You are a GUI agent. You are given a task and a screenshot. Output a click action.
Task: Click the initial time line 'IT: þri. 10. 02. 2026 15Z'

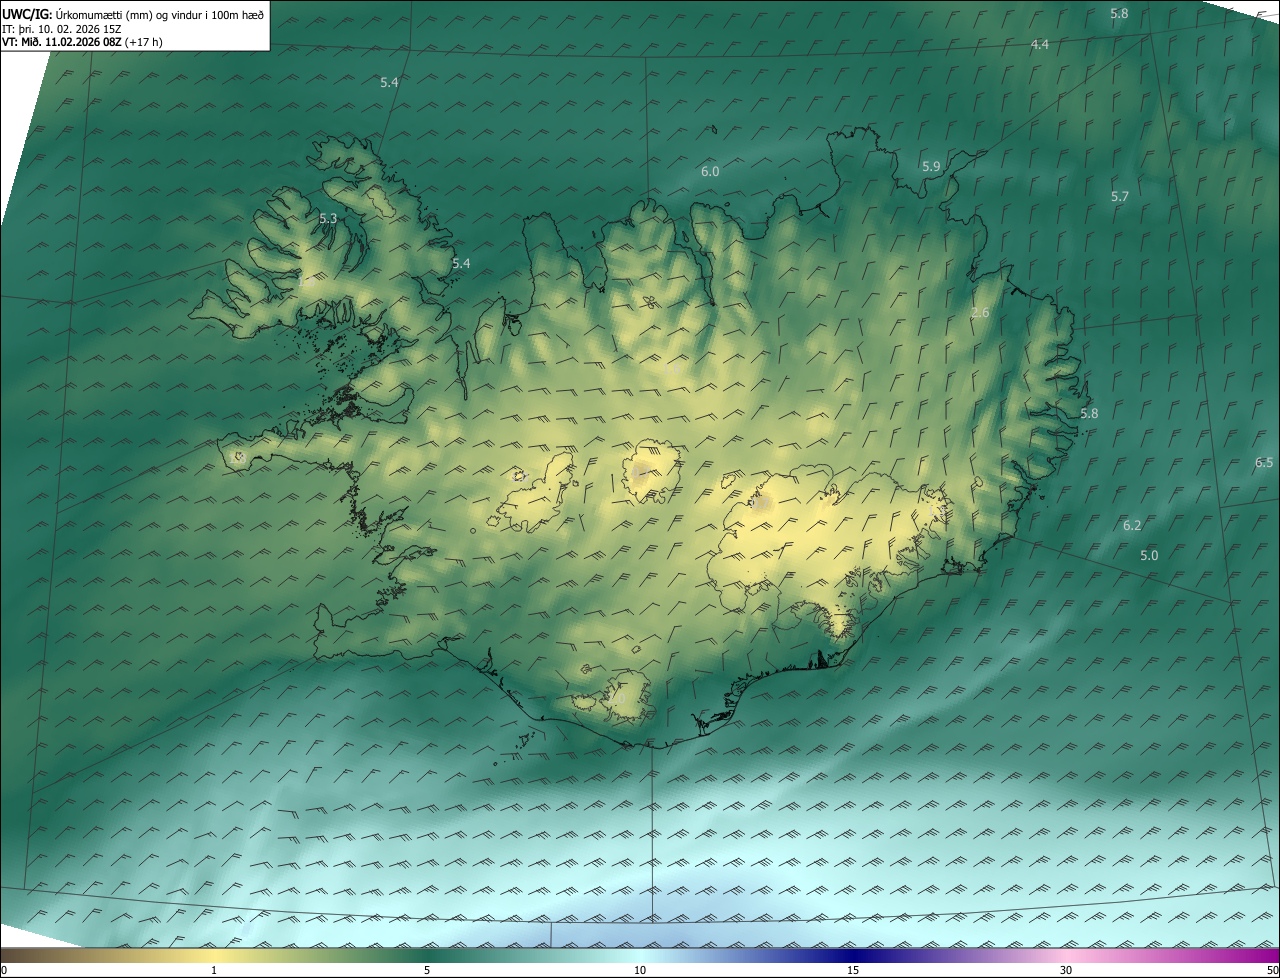tap(62, 29)
